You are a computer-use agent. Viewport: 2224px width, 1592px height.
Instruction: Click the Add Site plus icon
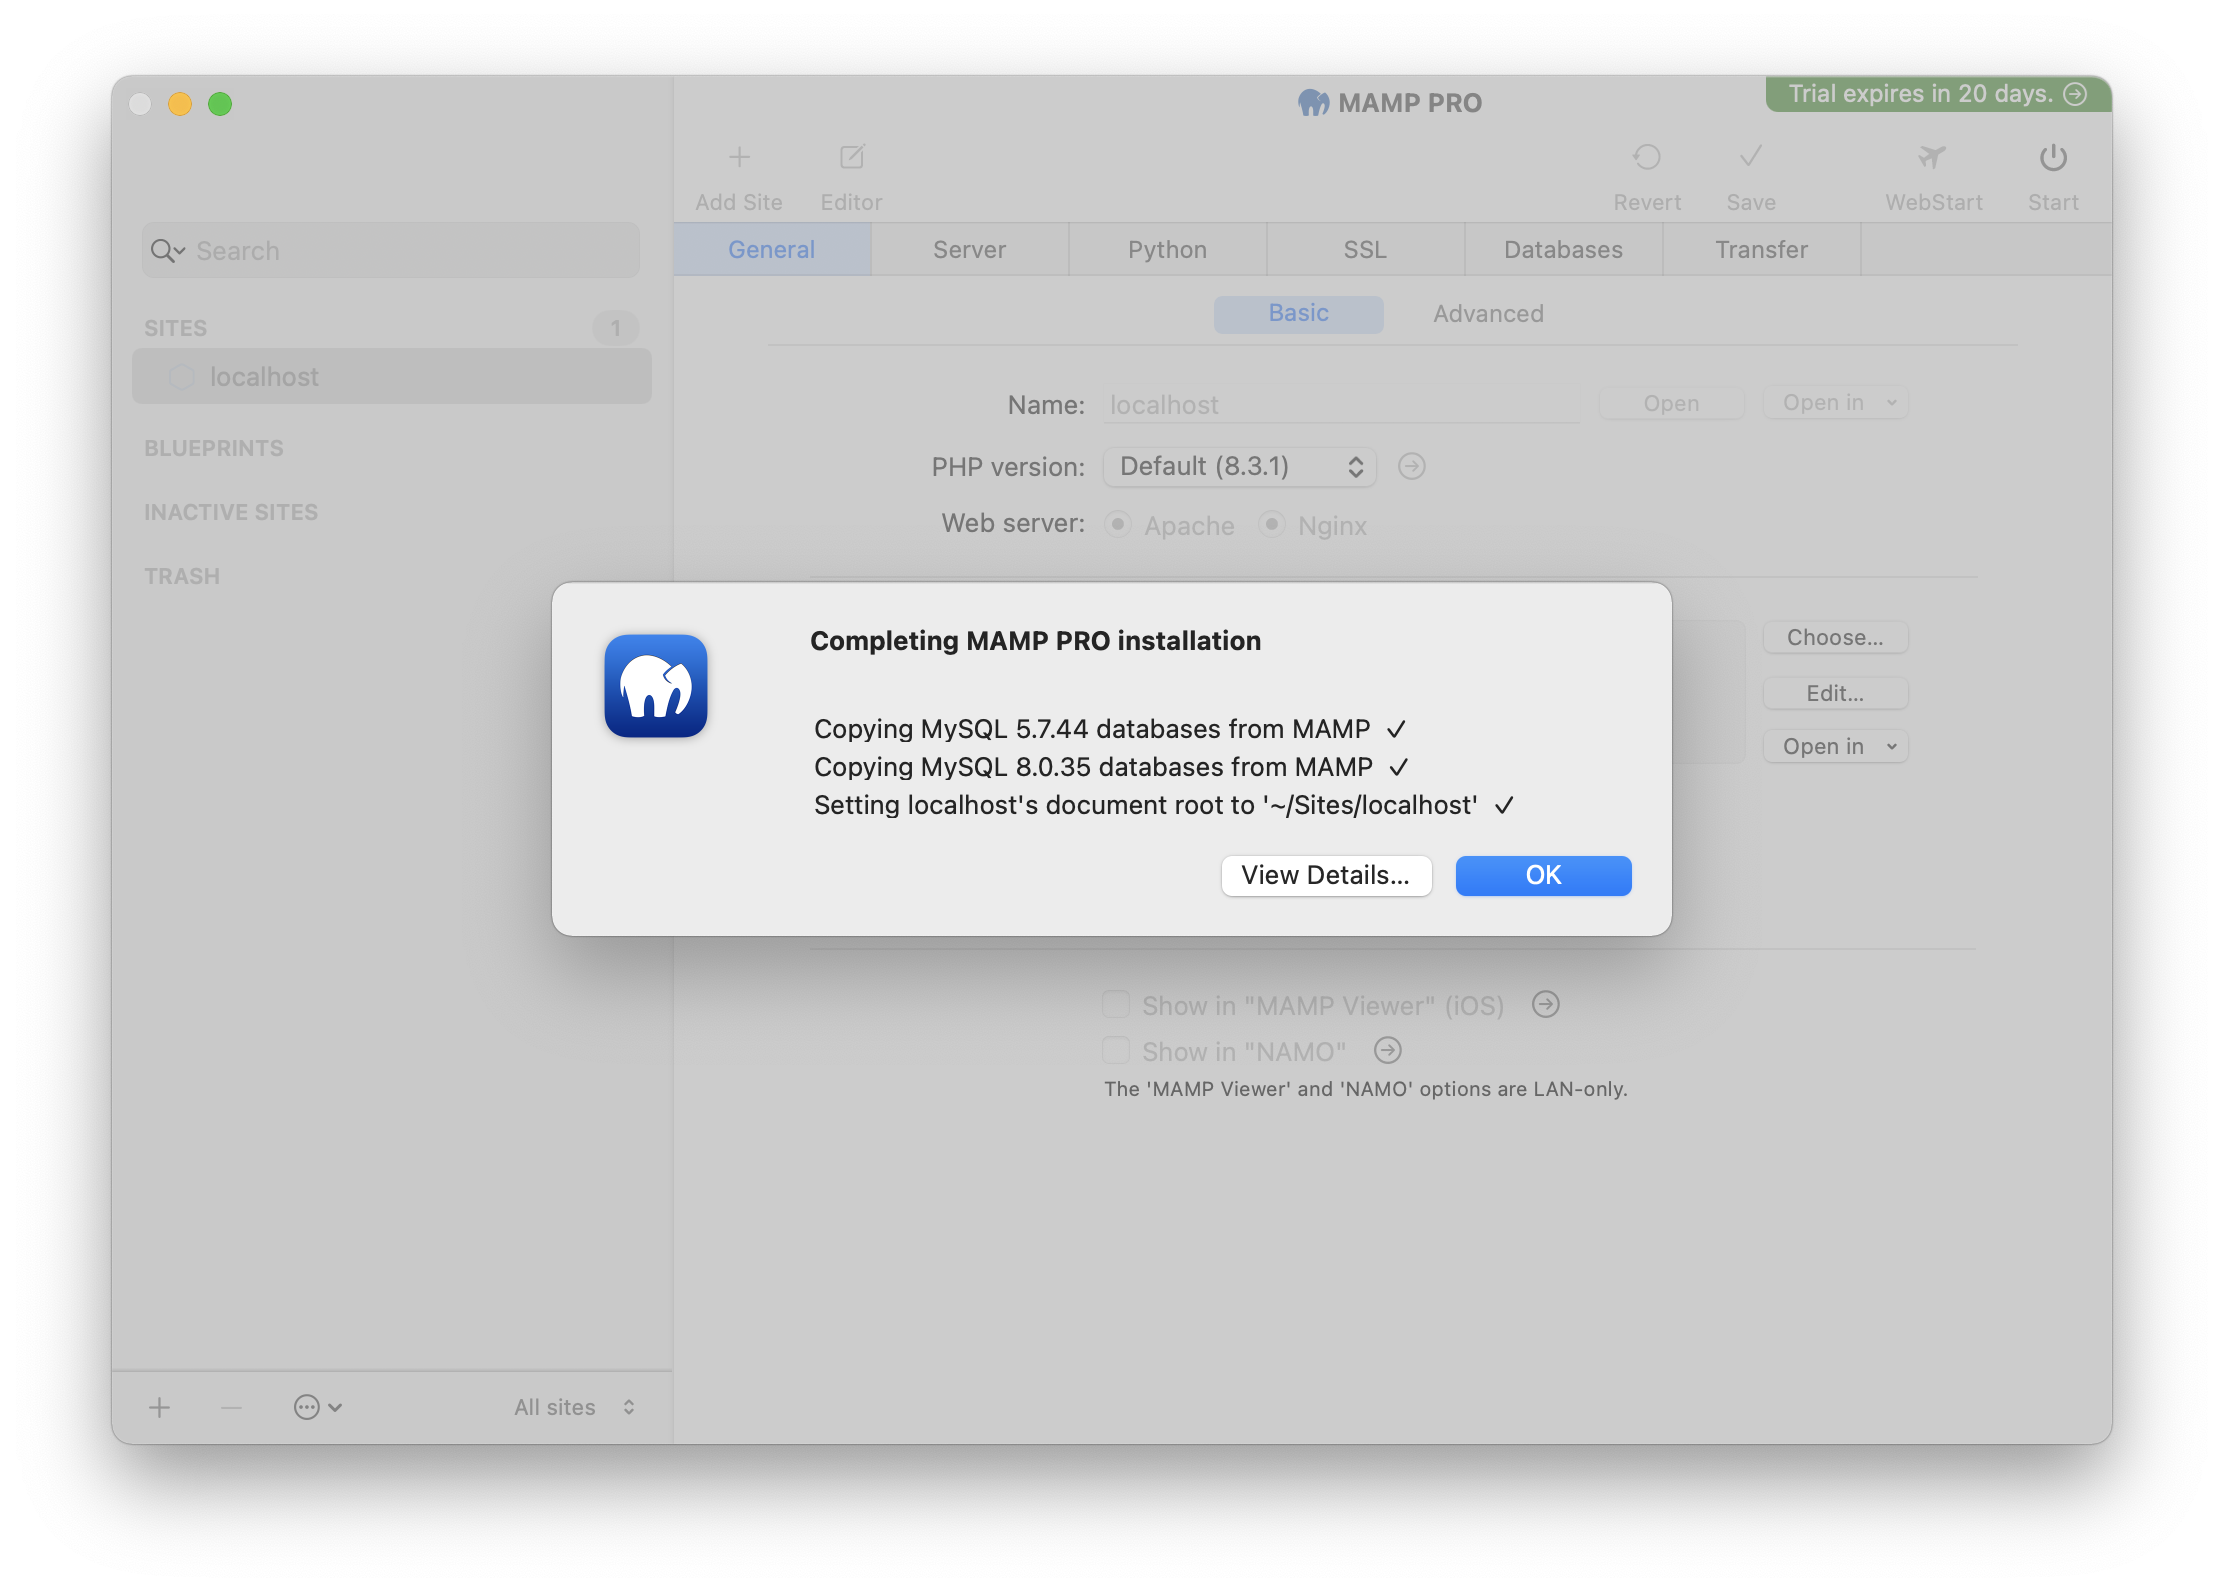tap(739, 157)
